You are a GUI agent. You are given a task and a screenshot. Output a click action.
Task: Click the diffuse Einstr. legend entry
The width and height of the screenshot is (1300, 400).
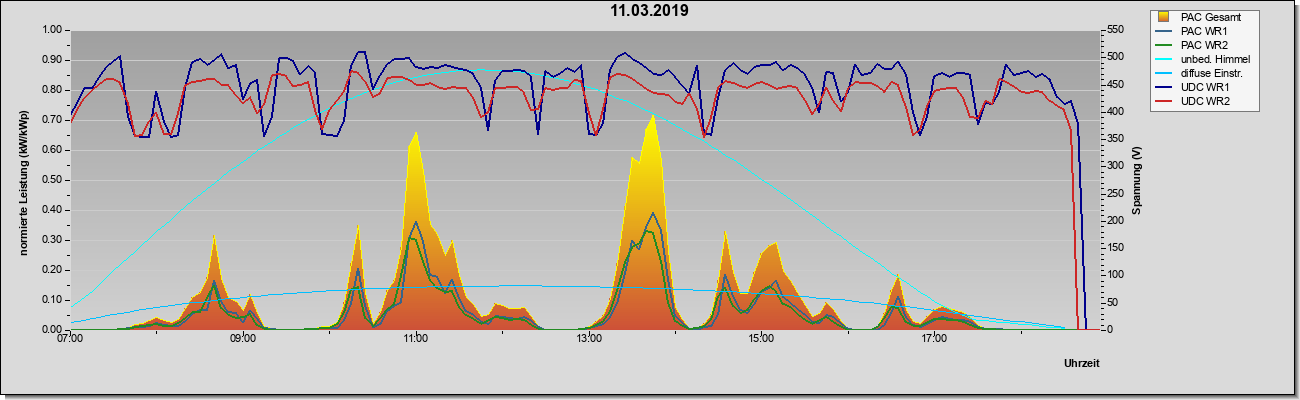coord(1204,73)
